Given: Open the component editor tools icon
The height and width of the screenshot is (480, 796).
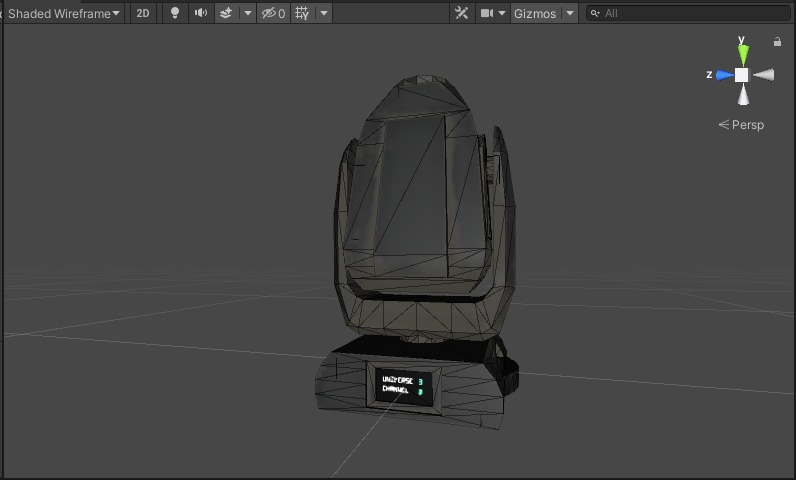Looking at the screenshot, I should click(461, 14).
